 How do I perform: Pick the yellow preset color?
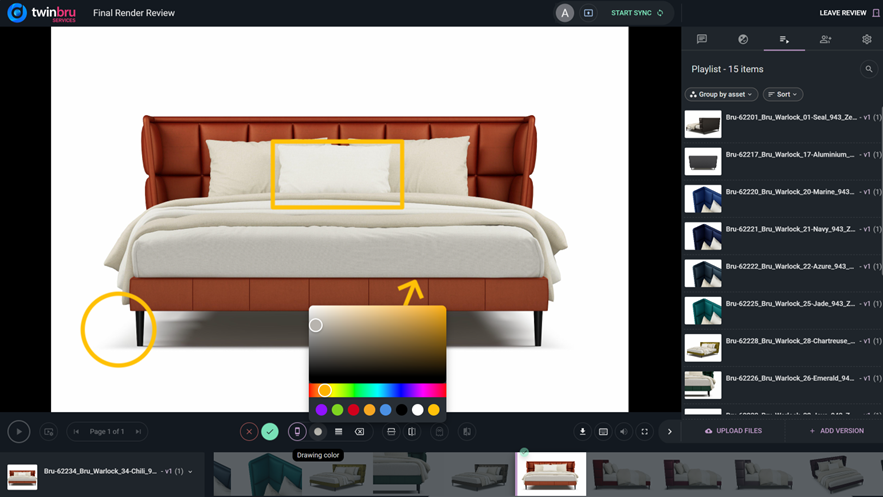coord(434,410)
